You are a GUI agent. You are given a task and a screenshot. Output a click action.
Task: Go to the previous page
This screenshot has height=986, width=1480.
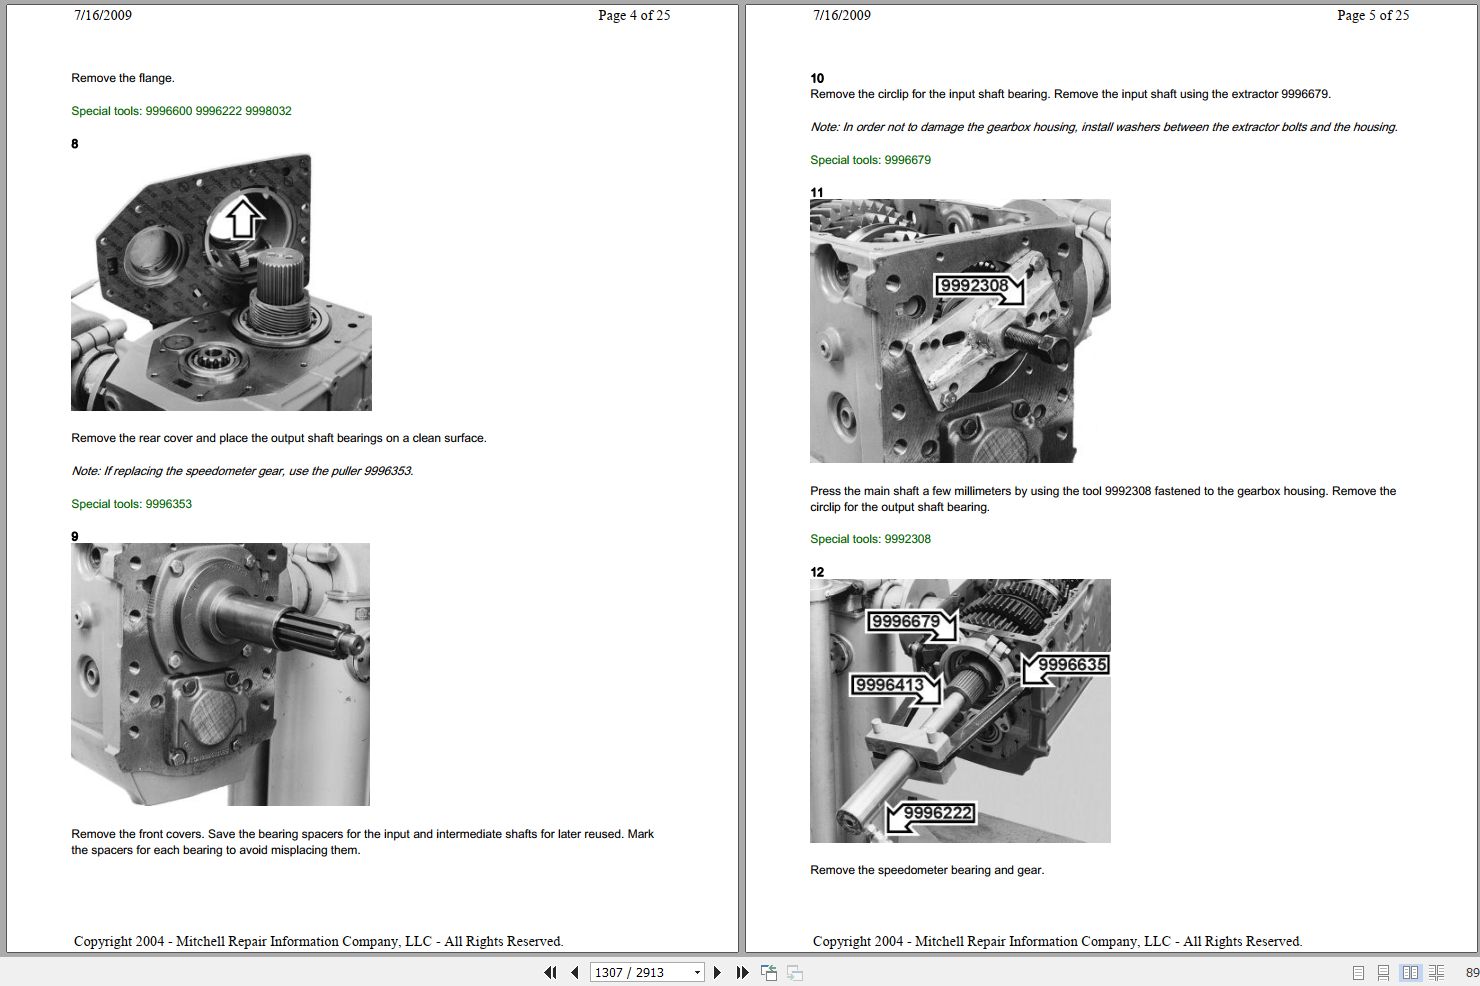[x=575, y=972]
